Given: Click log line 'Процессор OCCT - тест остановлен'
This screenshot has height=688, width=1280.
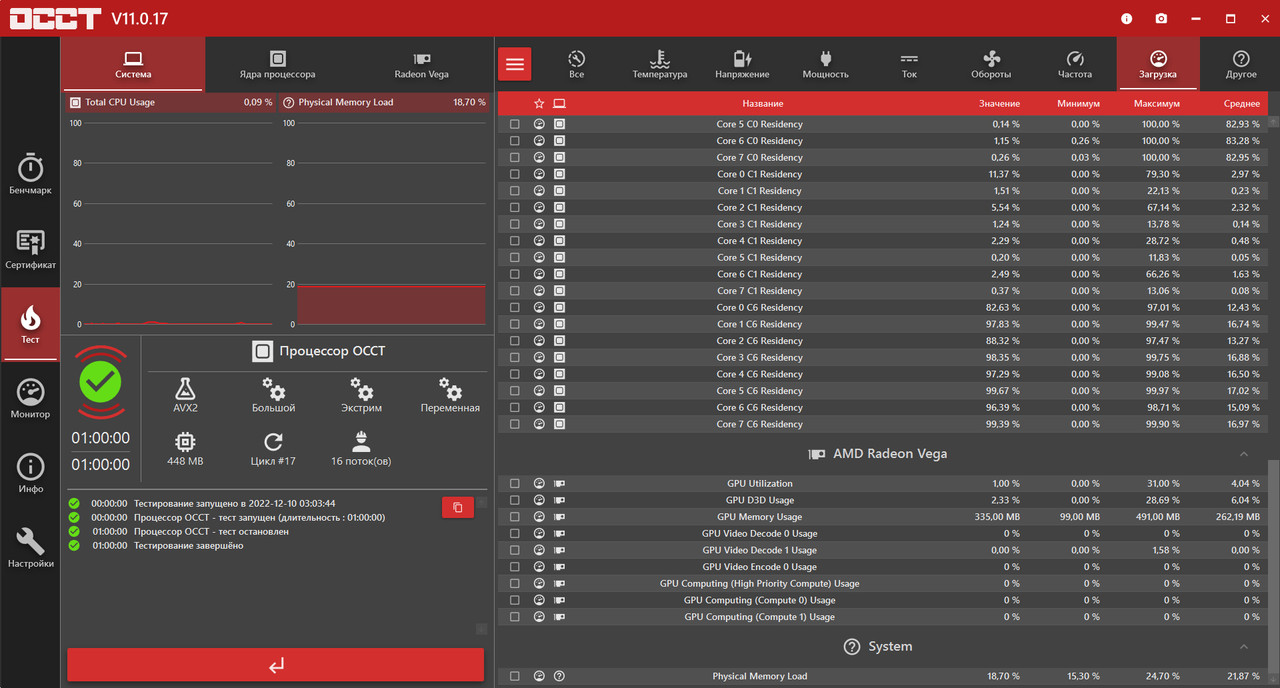Looking at the screenshot, I should coord(211,531).
